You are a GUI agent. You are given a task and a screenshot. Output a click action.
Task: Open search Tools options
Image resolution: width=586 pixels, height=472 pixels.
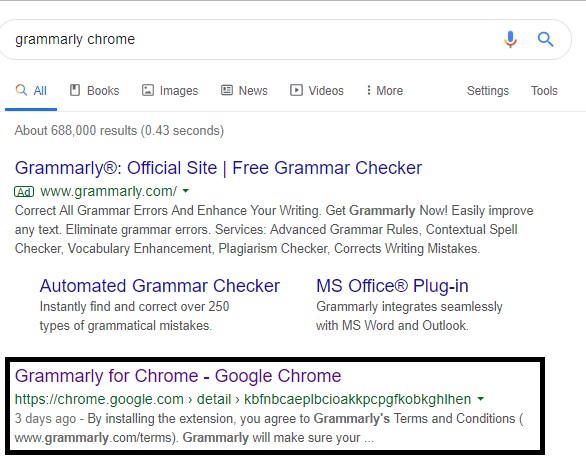(x=544, y=90)
